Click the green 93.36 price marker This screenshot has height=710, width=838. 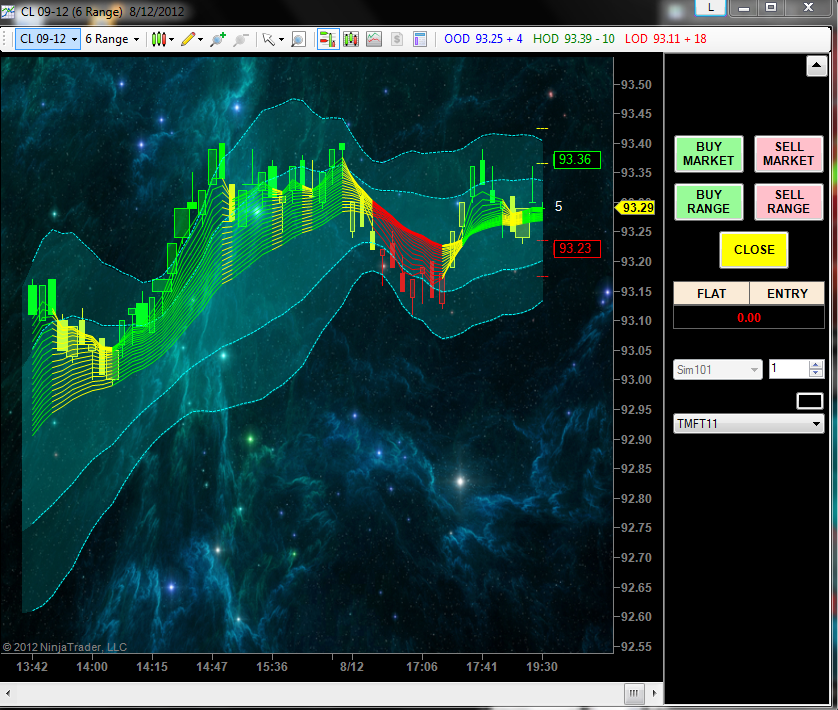[x=577, y=159]
